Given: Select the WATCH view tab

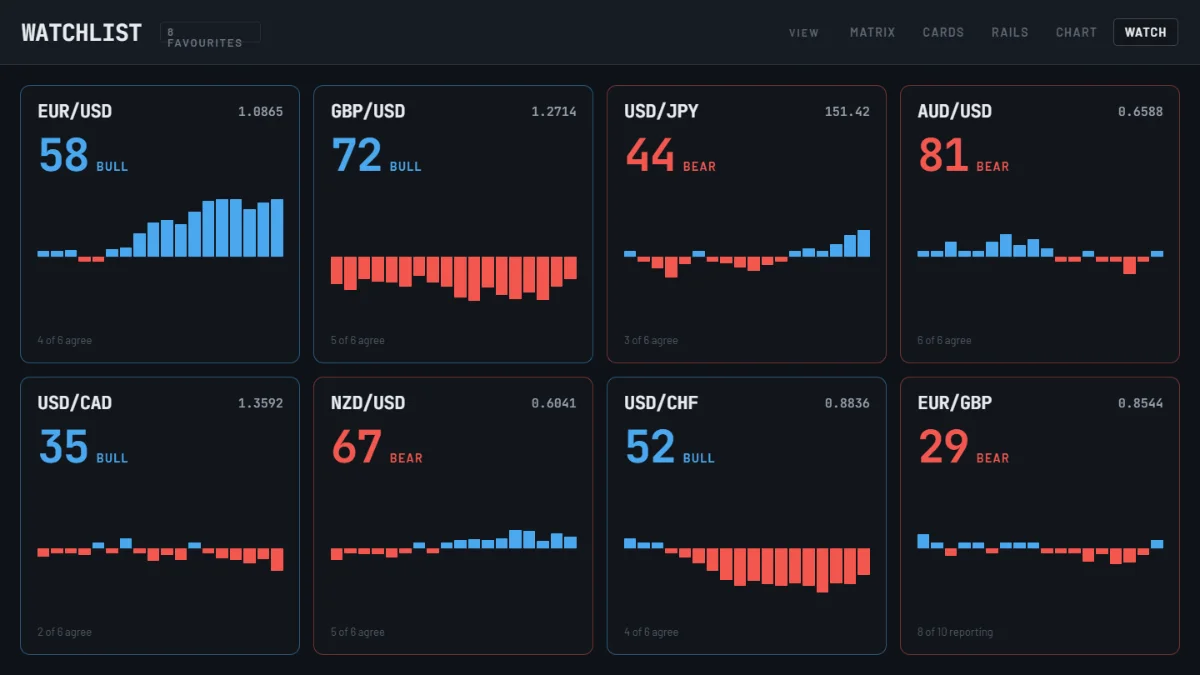Looking at the screenshot, I should click(x=1145, y=32).
